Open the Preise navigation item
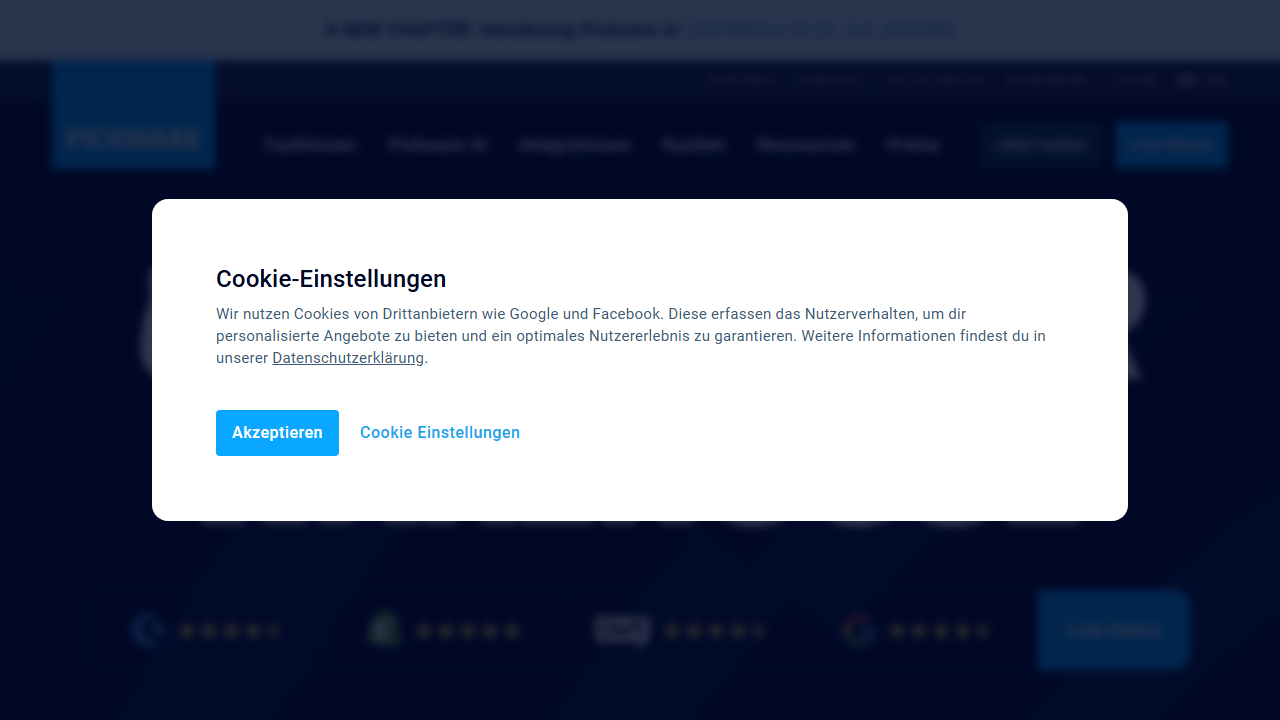 click(914, 145)
